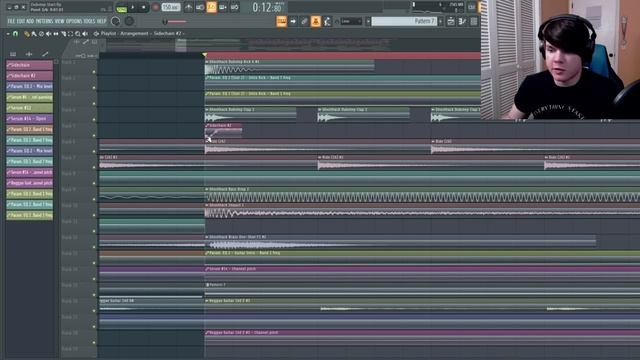Screen dimensions: 640x360
Task: Click the pink song position slider
Action: pos(176,22)
